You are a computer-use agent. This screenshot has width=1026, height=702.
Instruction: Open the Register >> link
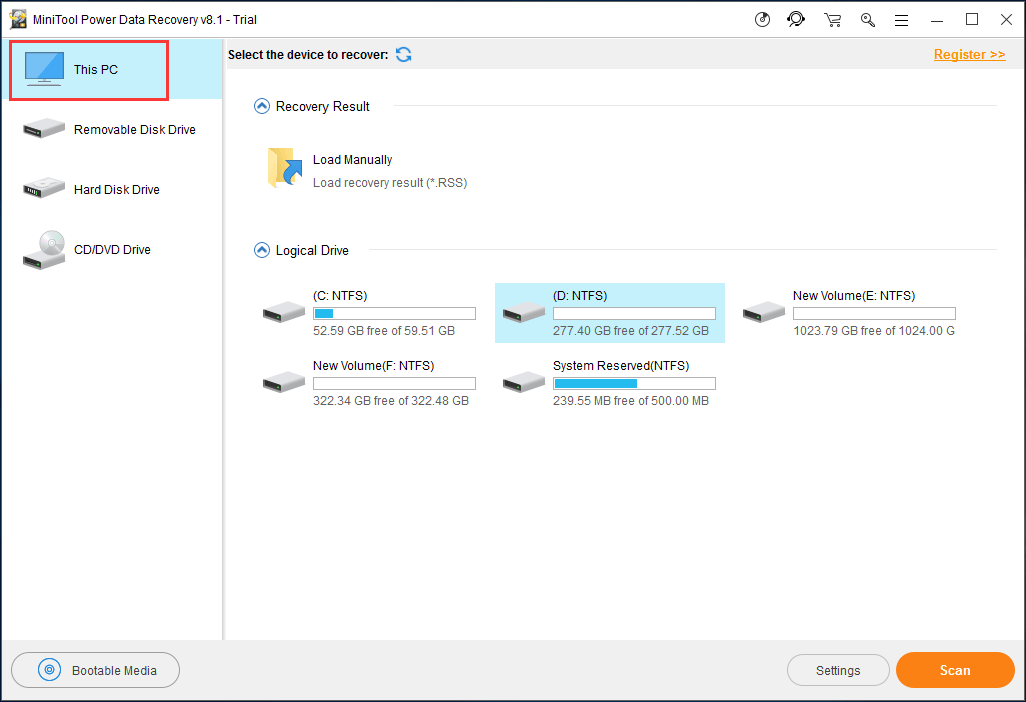[969, 54]
